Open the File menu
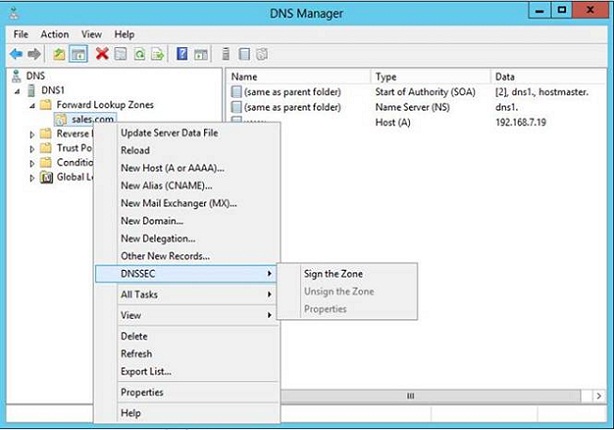614x430 pixels. (21, 34)
